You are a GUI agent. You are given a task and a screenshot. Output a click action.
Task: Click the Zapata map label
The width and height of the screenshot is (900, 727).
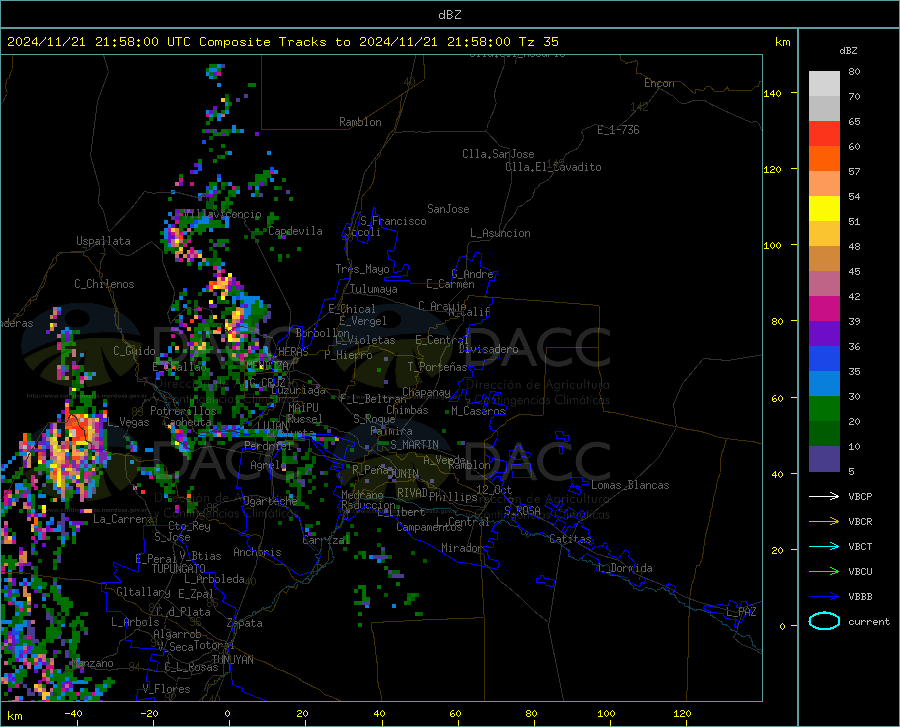tap(245, 623)
